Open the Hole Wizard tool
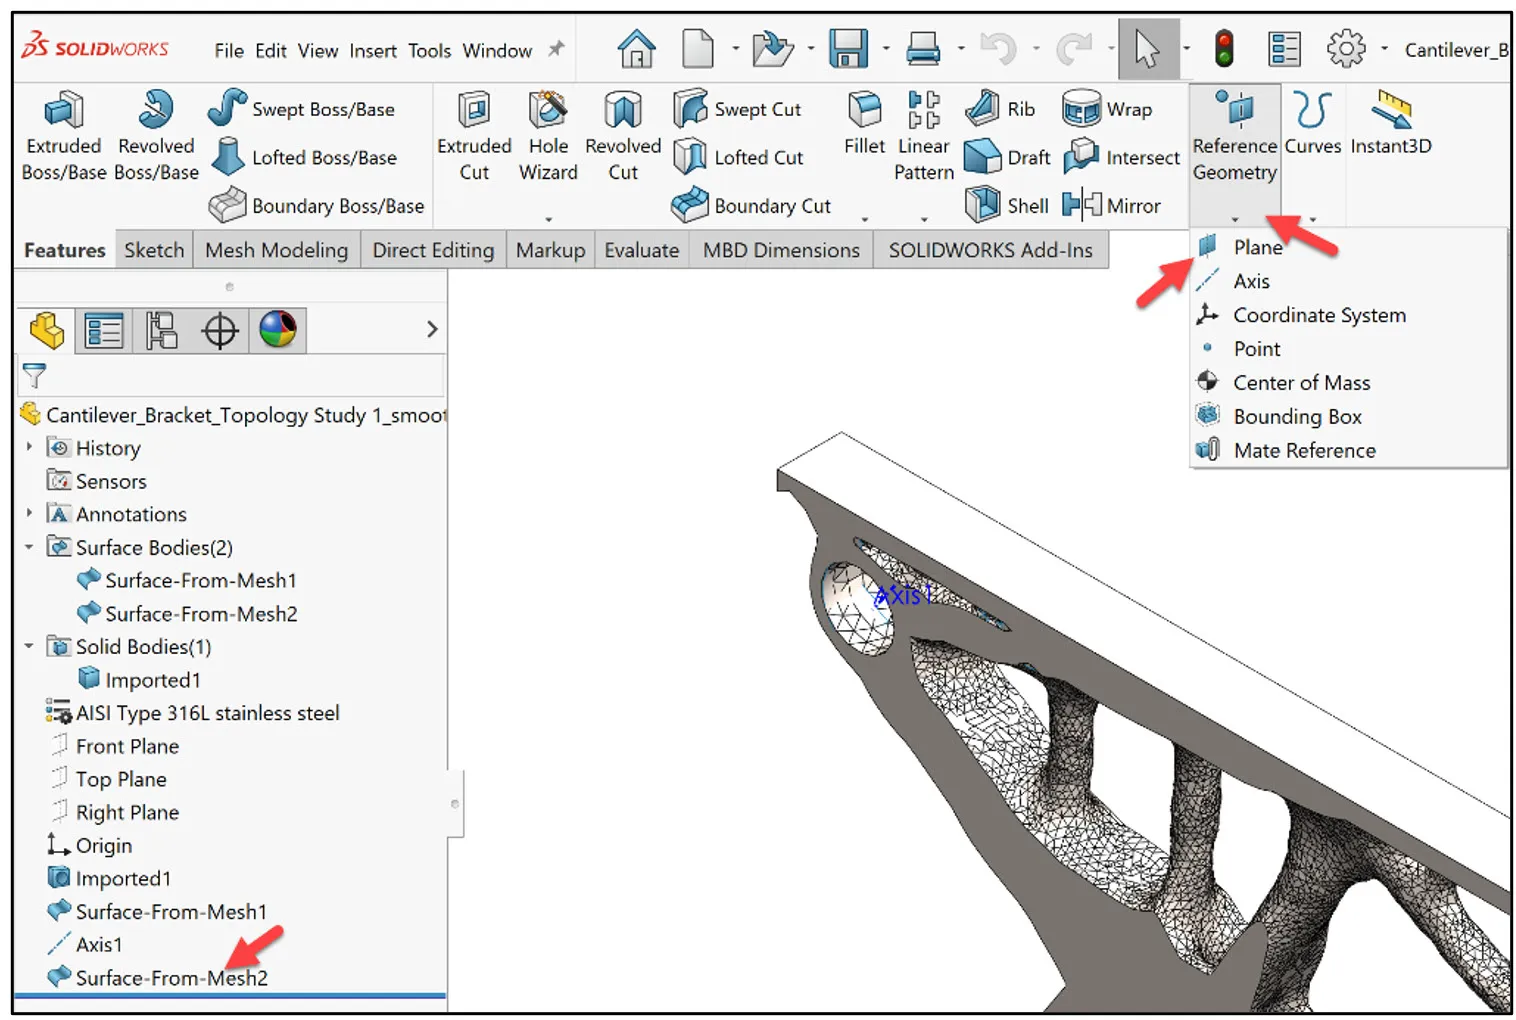The height and width of the screenshot is (1020, 1516). click(x=548, y=111)
